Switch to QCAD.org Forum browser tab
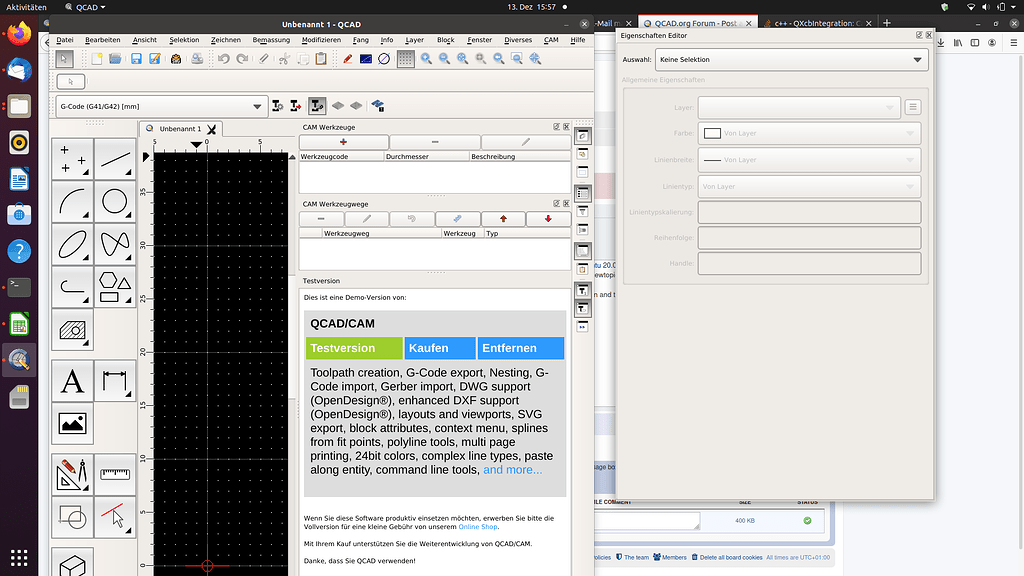 (696, 23)
